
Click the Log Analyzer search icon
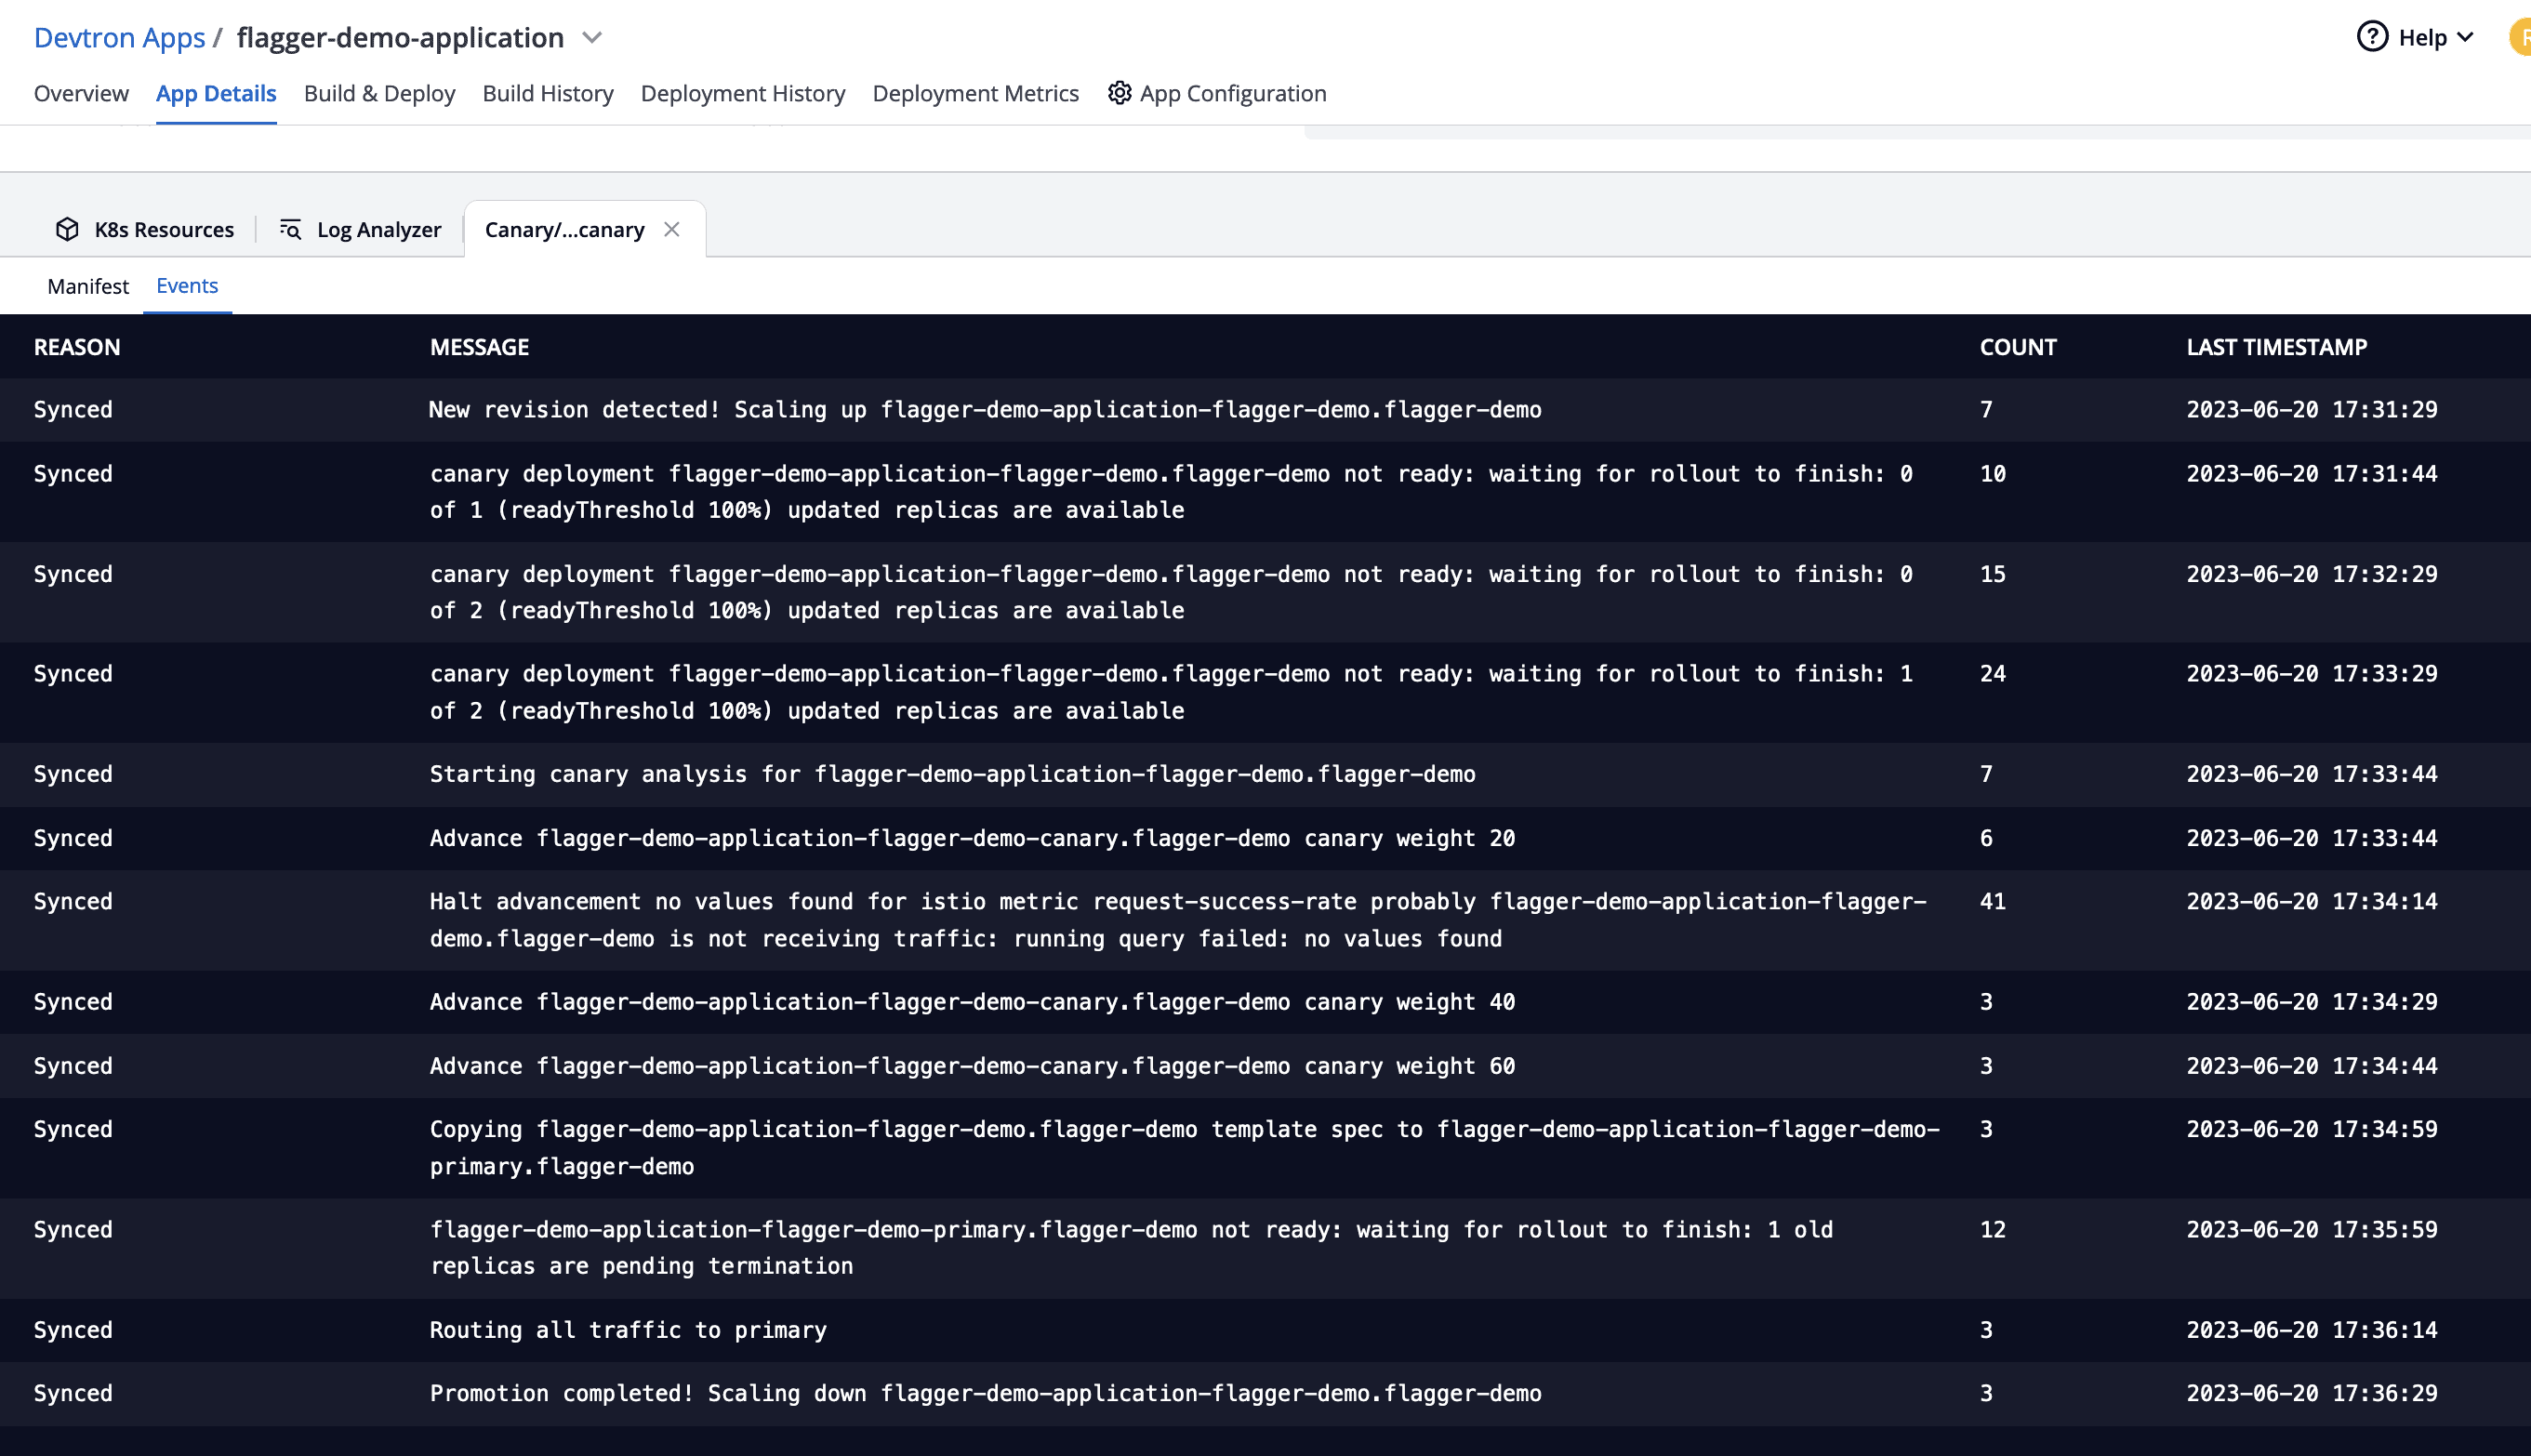pyautogui.click(x=290, y=229)
